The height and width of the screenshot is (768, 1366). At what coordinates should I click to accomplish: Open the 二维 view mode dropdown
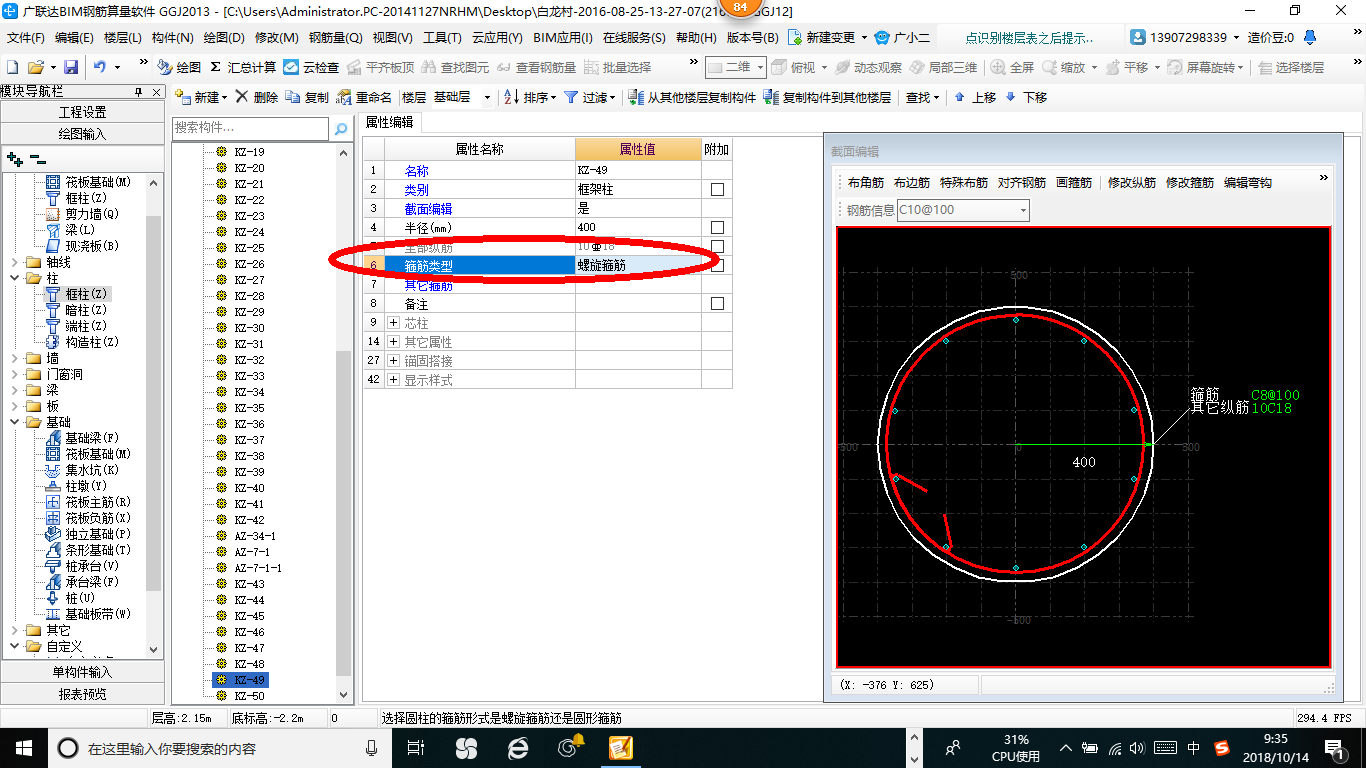pos(760,67)
